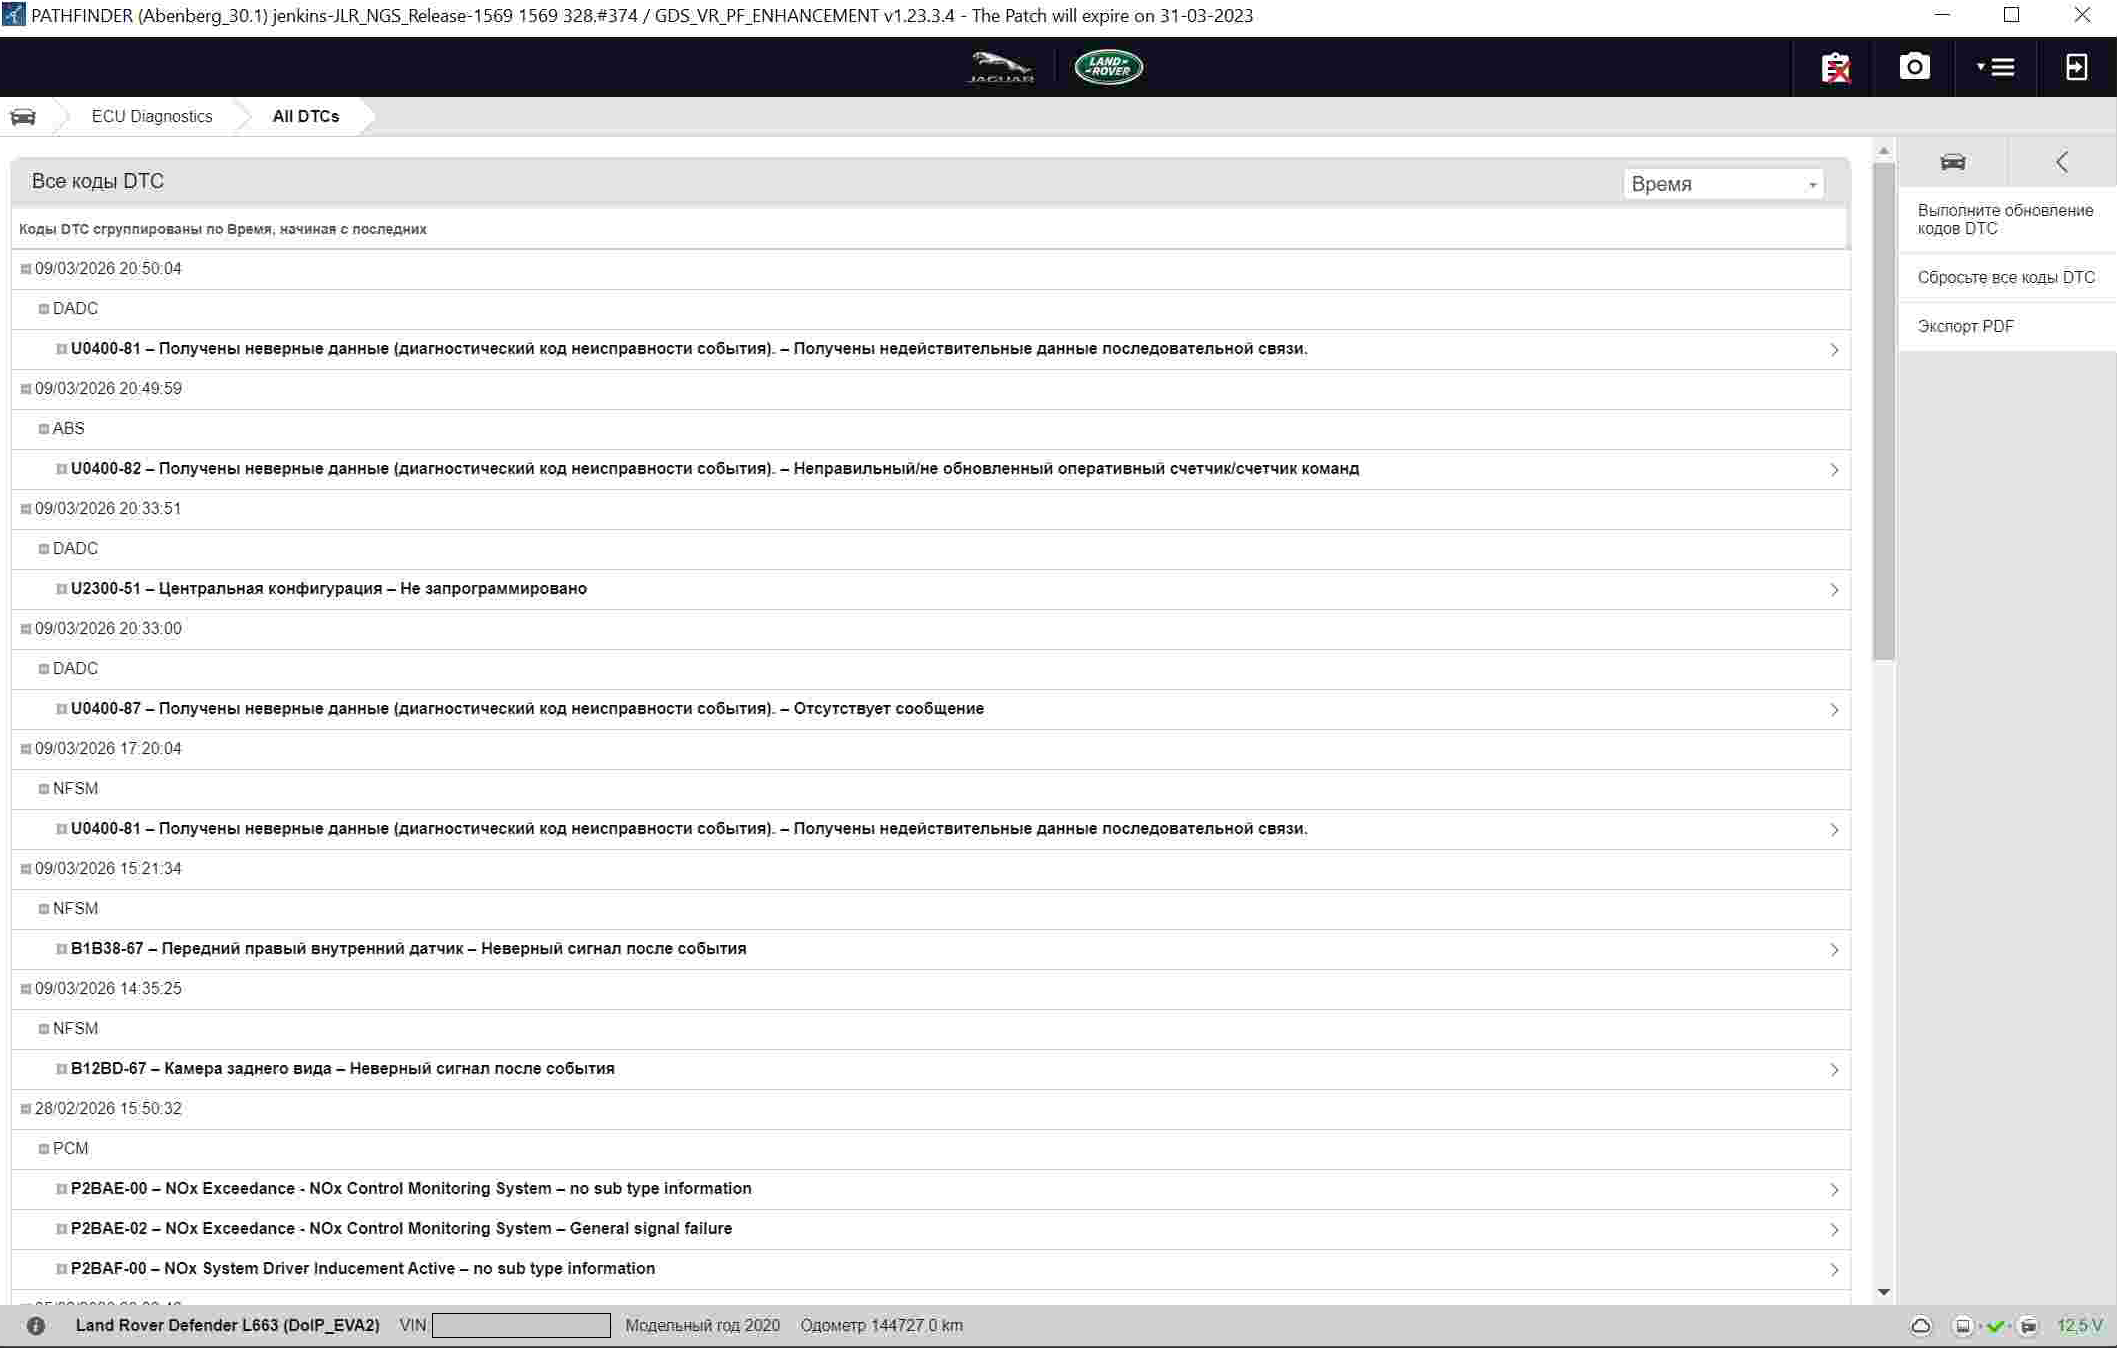Click the exit session icon

pyautogui.click(x=2076, y=67)
